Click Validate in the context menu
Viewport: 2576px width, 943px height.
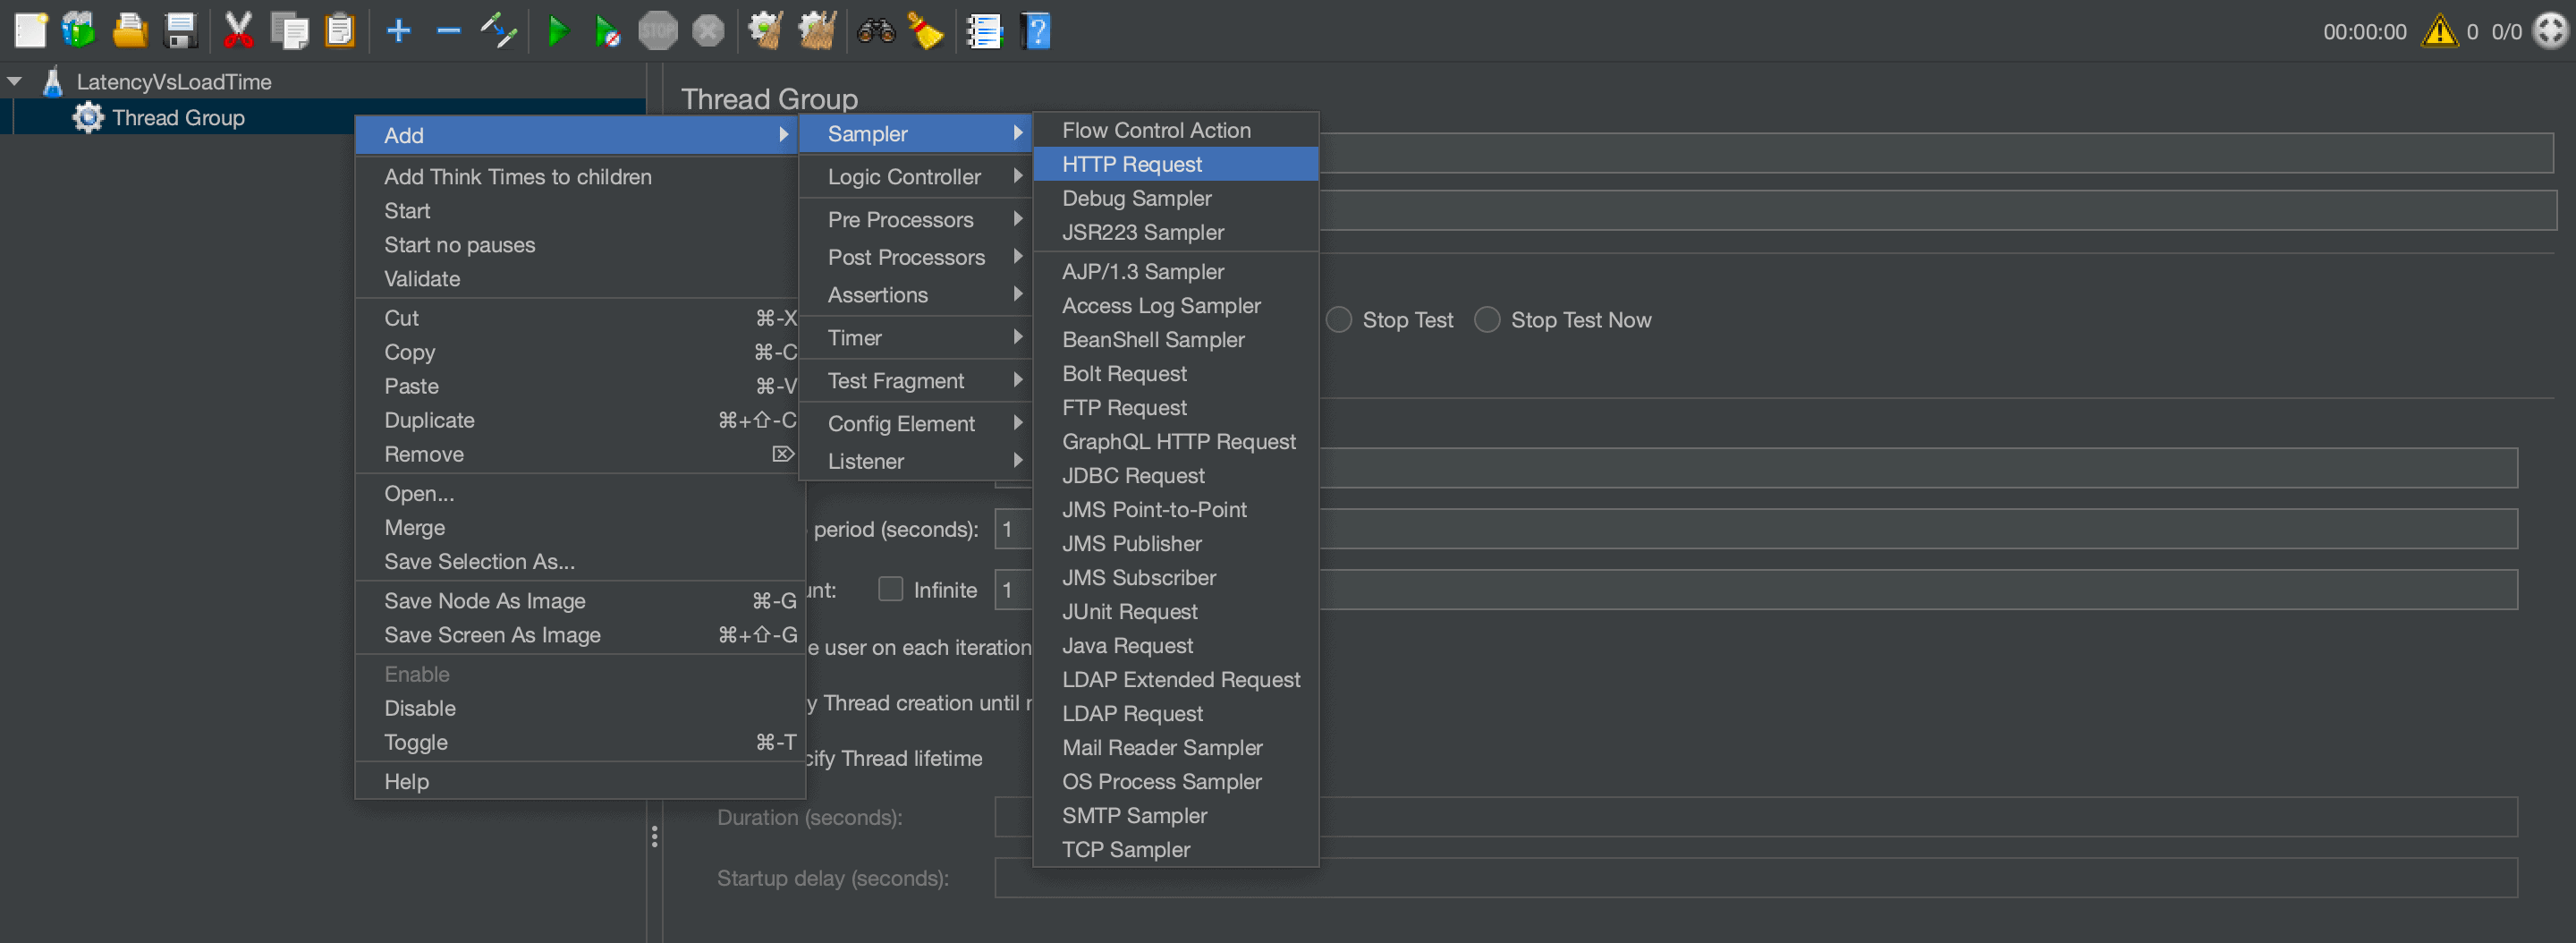[x=422, y=279]
